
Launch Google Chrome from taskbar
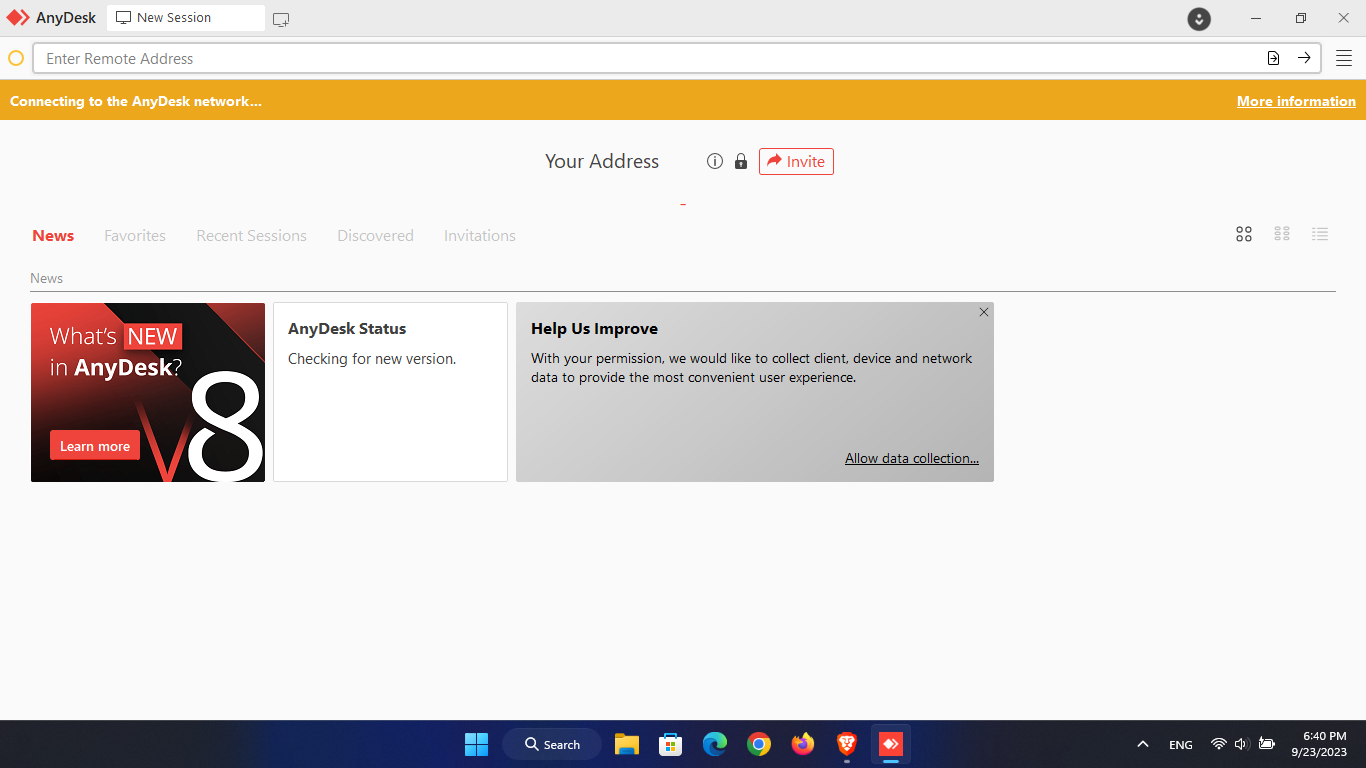[x=759, y=744]
